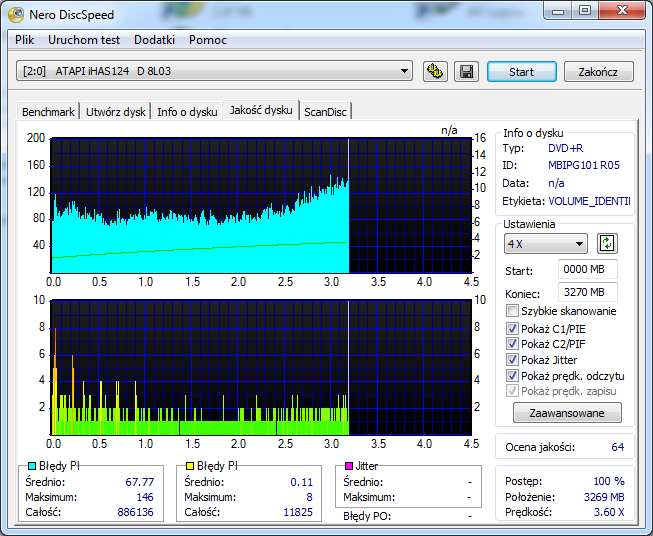This screenshot has height=536, width=653.
Task: Minimize the Nero DiscSpeed window
Action: tap(558, 10)
